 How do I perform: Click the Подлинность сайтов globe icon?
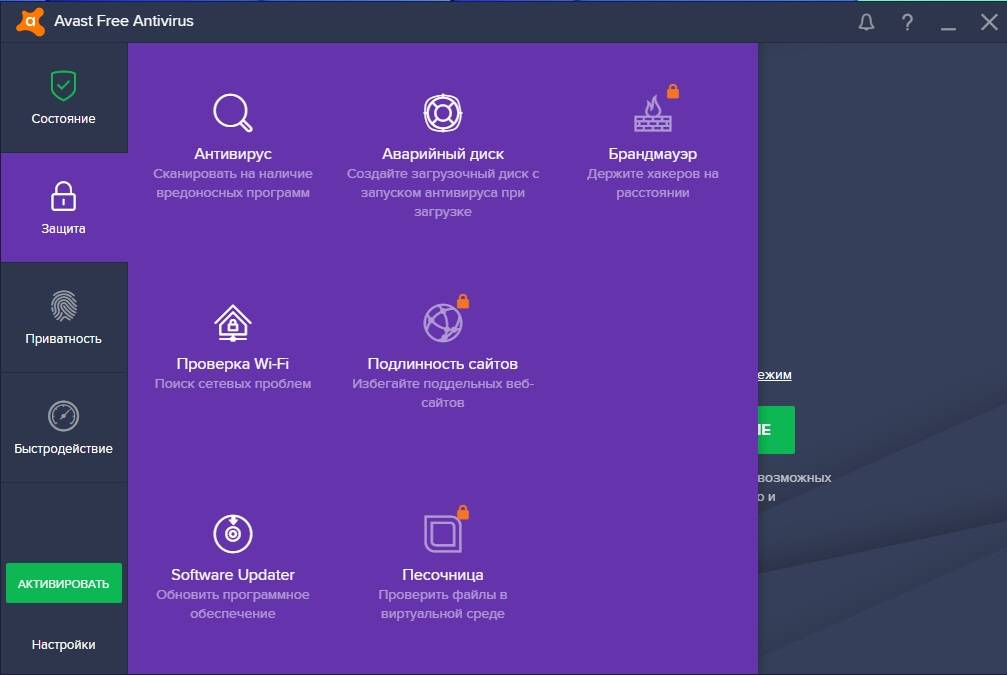(x=442, y=322)
